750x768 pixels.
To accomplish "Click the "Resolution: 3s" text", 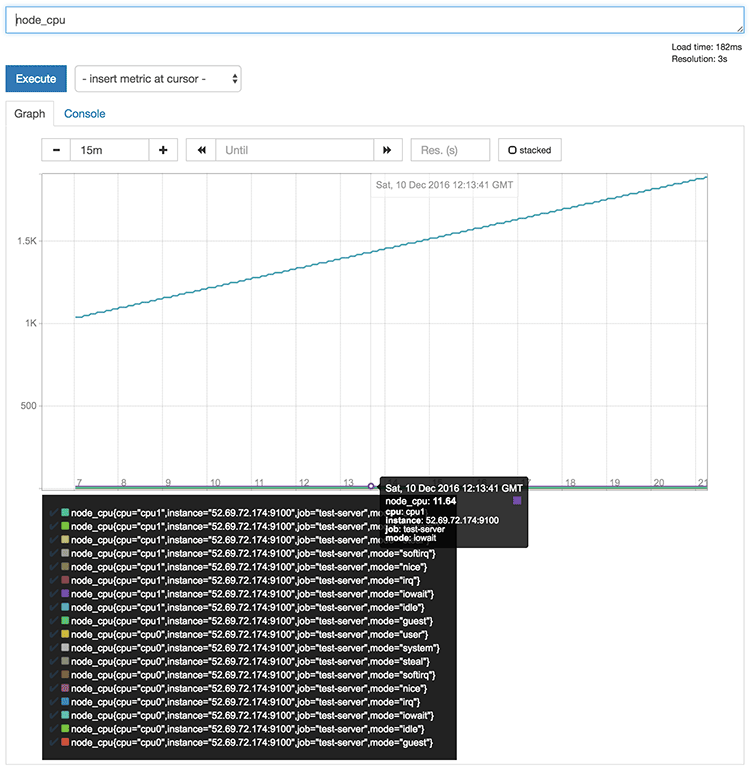I will point(699,59).
